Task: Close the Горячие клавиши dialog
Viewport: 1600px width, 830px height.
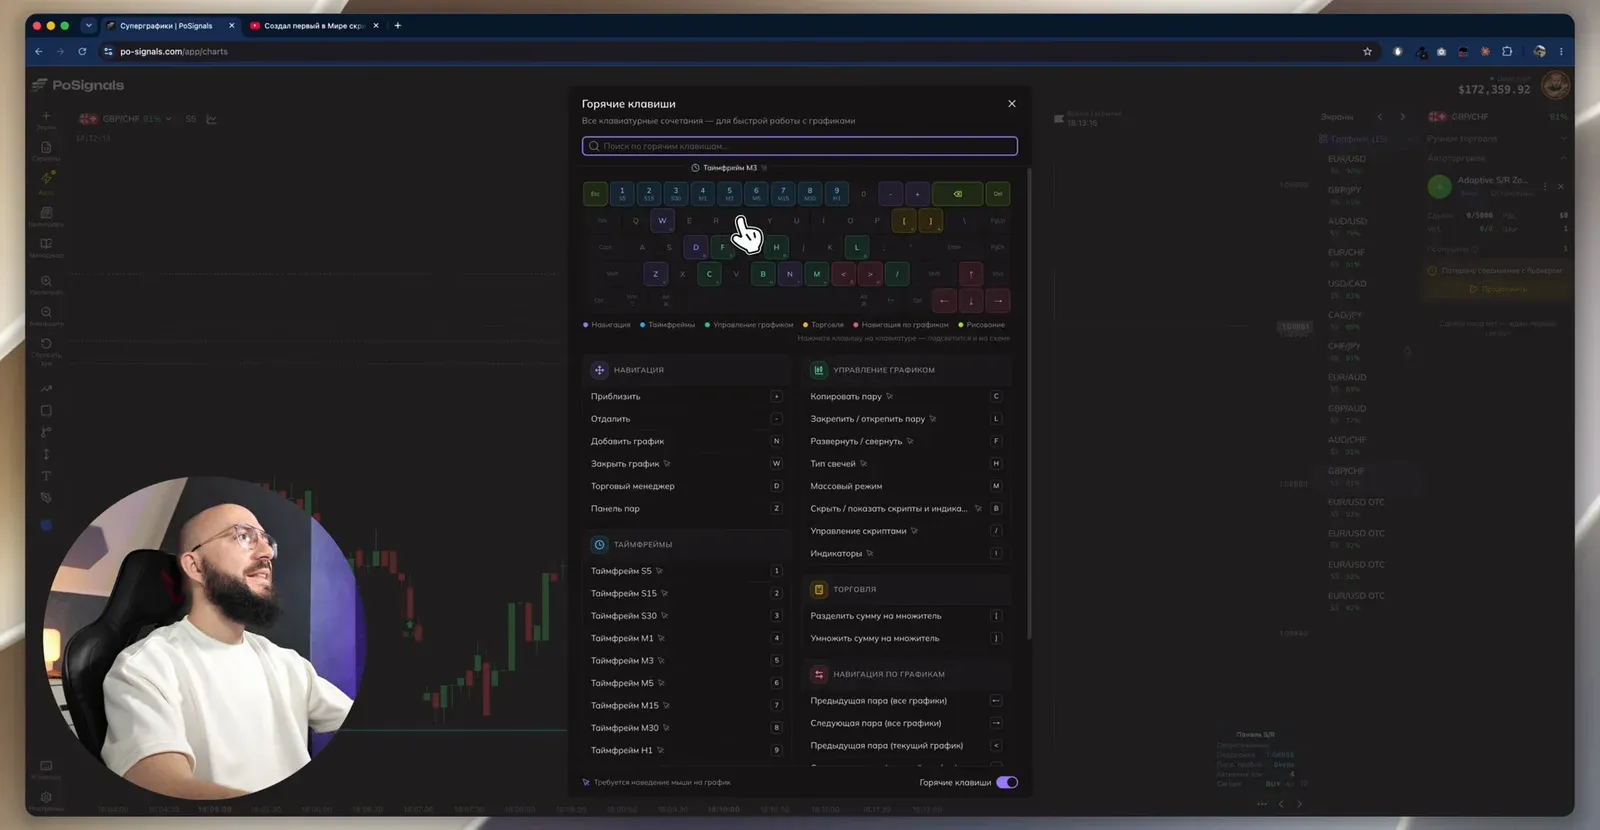Action: tap(1012, 103)
